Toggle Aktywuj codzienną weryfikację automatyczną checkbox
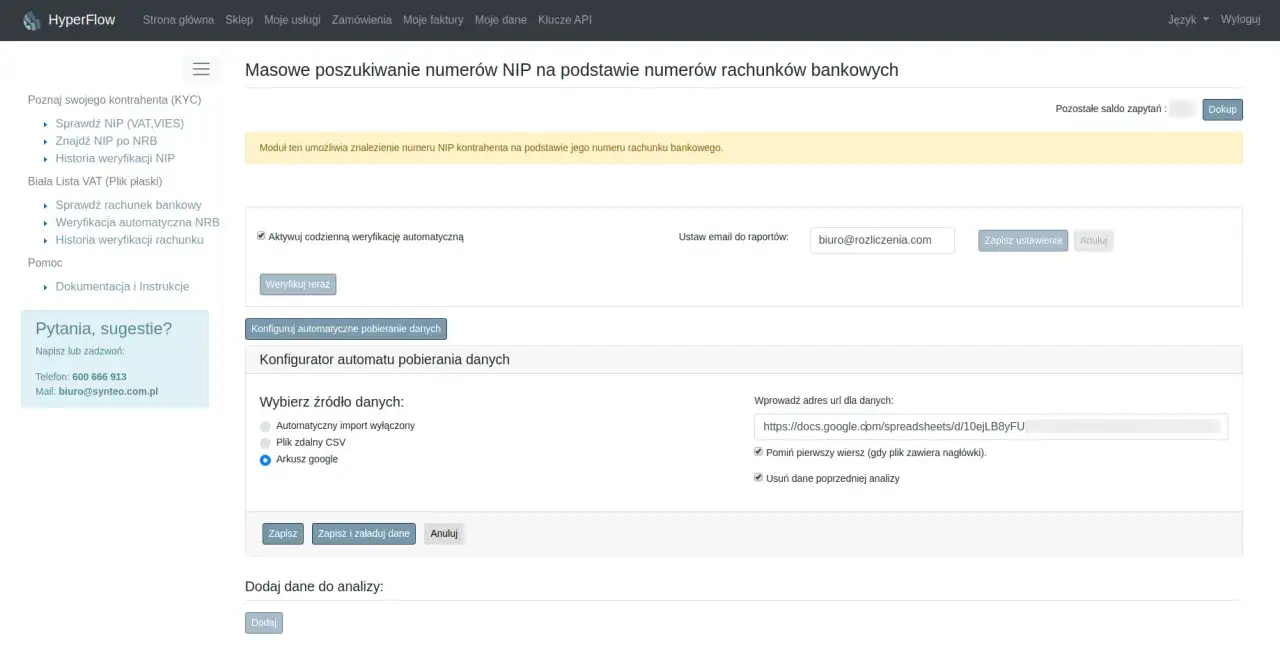This screenshot has height=649, width=1280. [261, 236]
